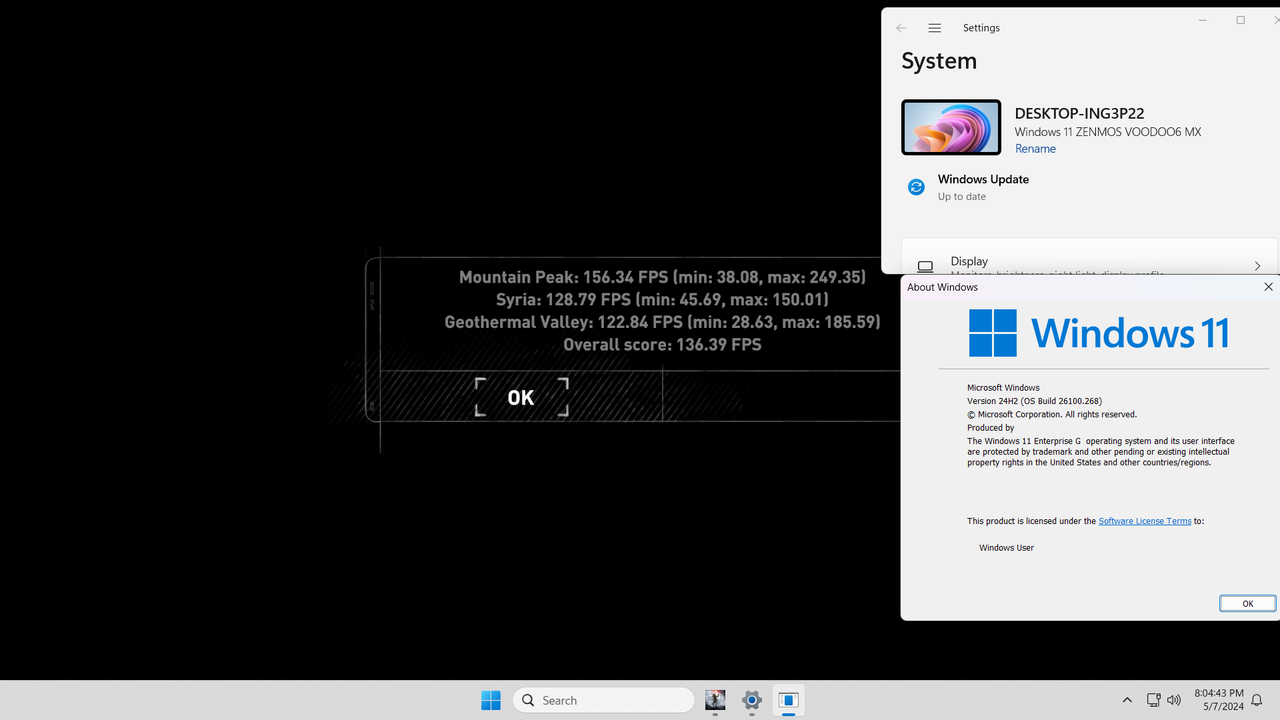
Task: Click the Microsoft Corporation copyright line
Action: point(1052,414)
